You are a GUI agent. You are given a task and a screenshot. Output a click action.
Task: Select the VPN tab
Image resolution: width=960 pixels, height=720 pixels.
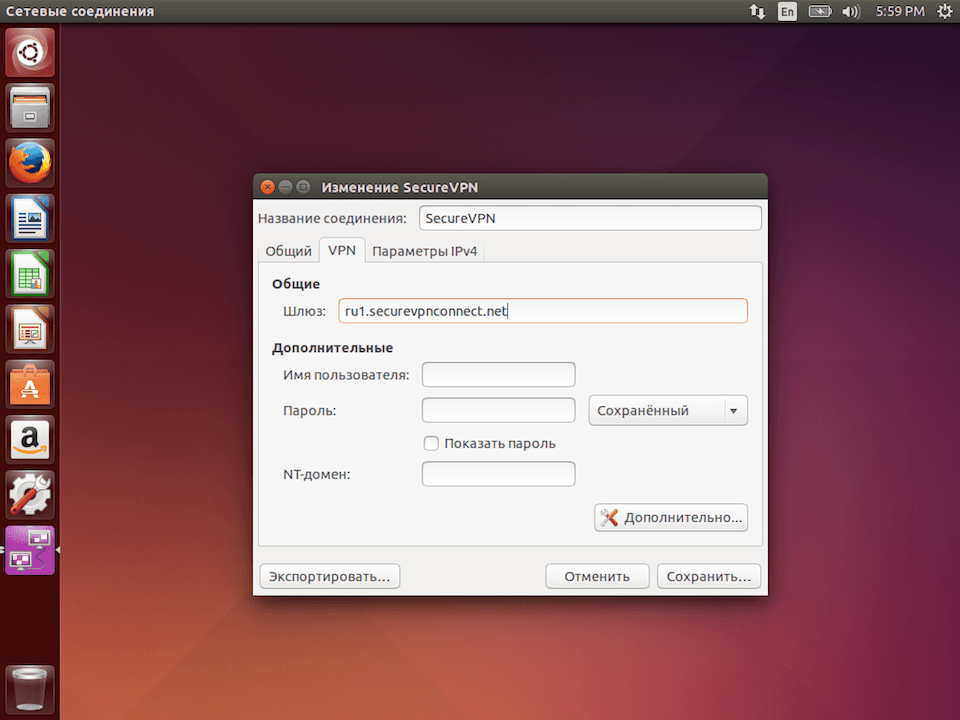pyautogui.click(x=341, y=251)
